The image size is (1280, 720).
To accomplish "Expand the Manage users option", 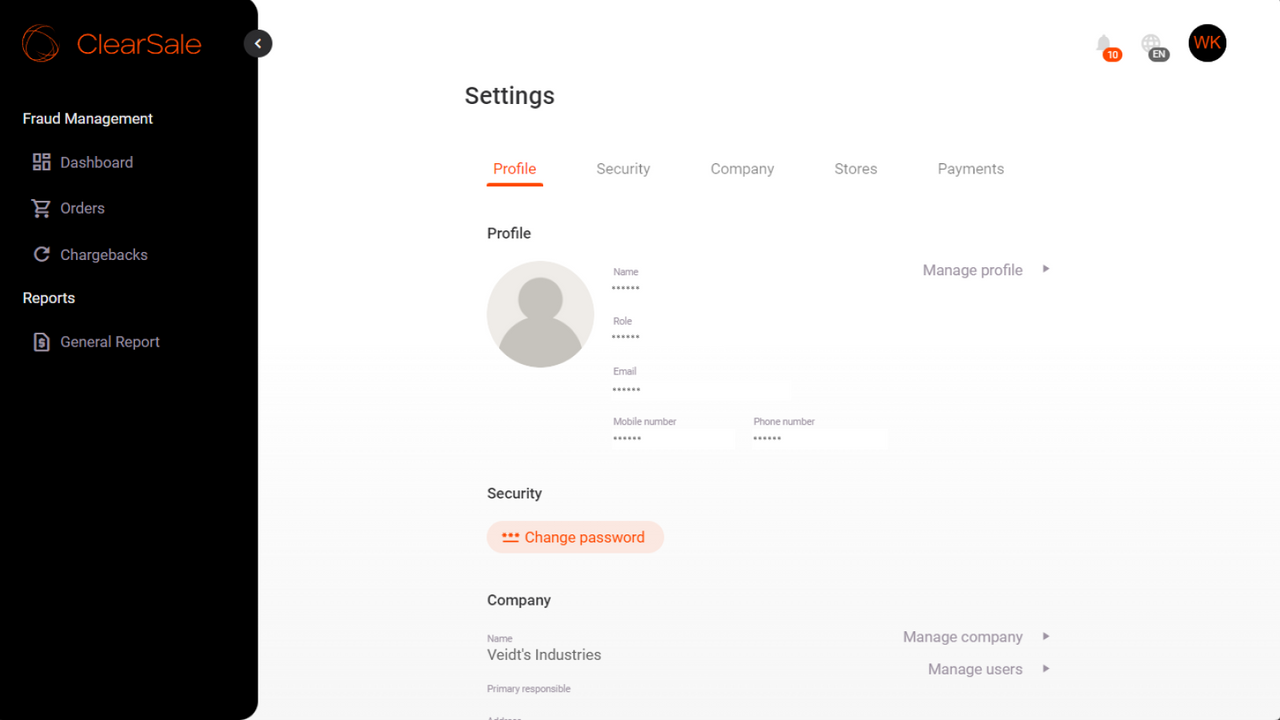I will [975, 668].
